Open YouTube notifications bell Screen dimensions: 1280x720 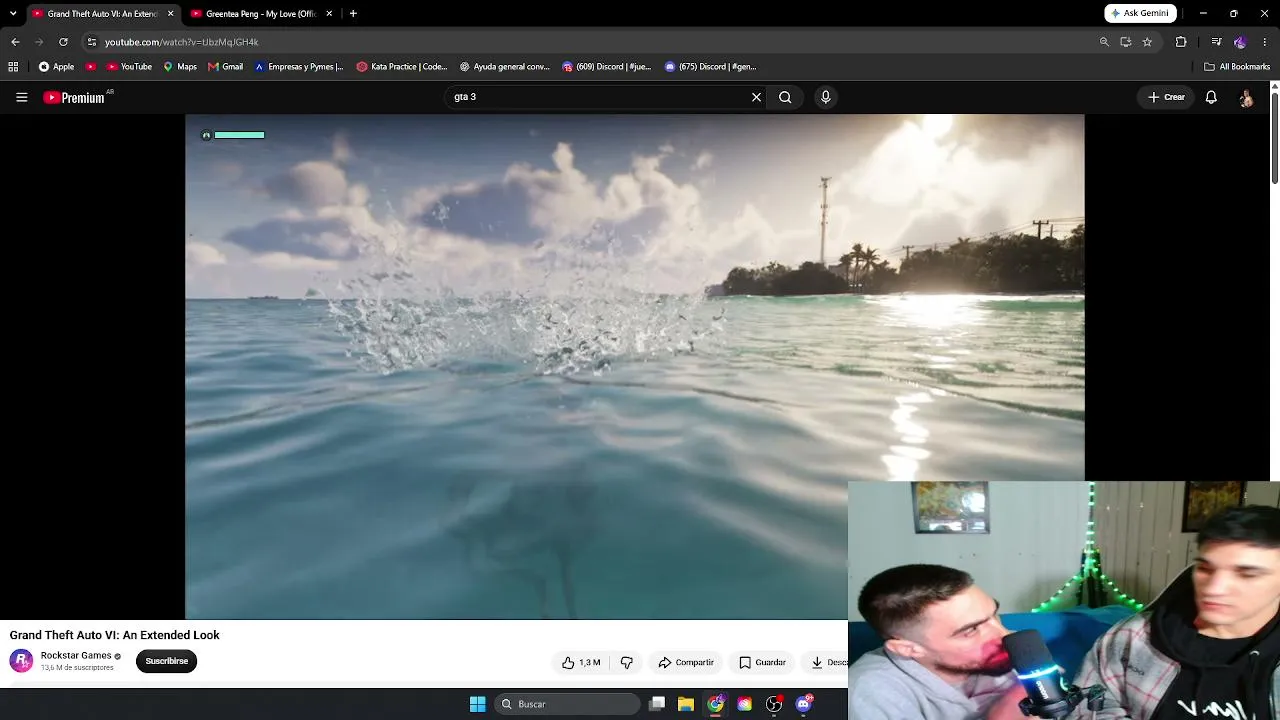1211,97
